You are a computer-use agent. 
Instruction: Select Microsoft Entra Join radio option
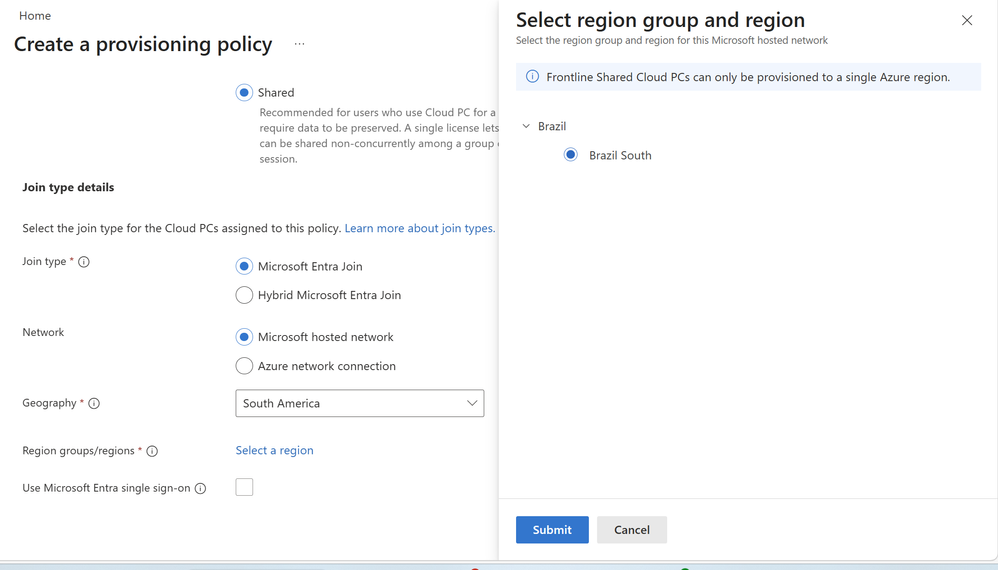[244, 266]
